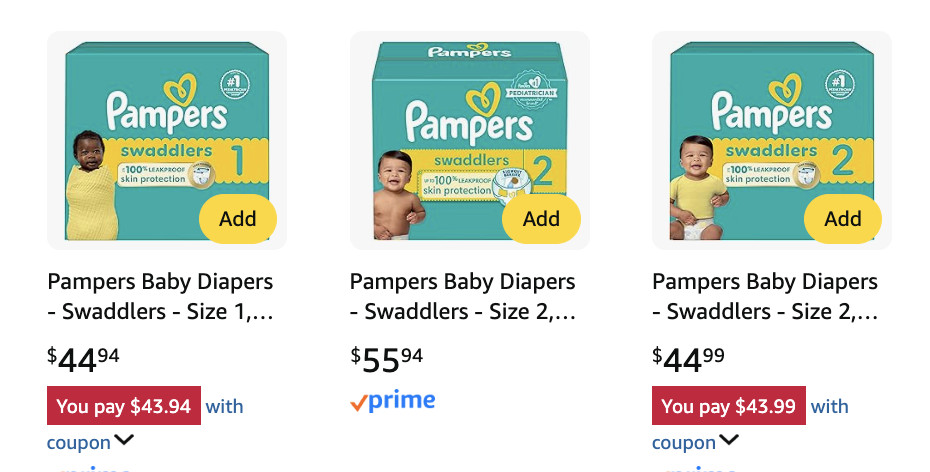Open the middle product's Size 2 title
The image size is (930, 472).
(463, 296)
